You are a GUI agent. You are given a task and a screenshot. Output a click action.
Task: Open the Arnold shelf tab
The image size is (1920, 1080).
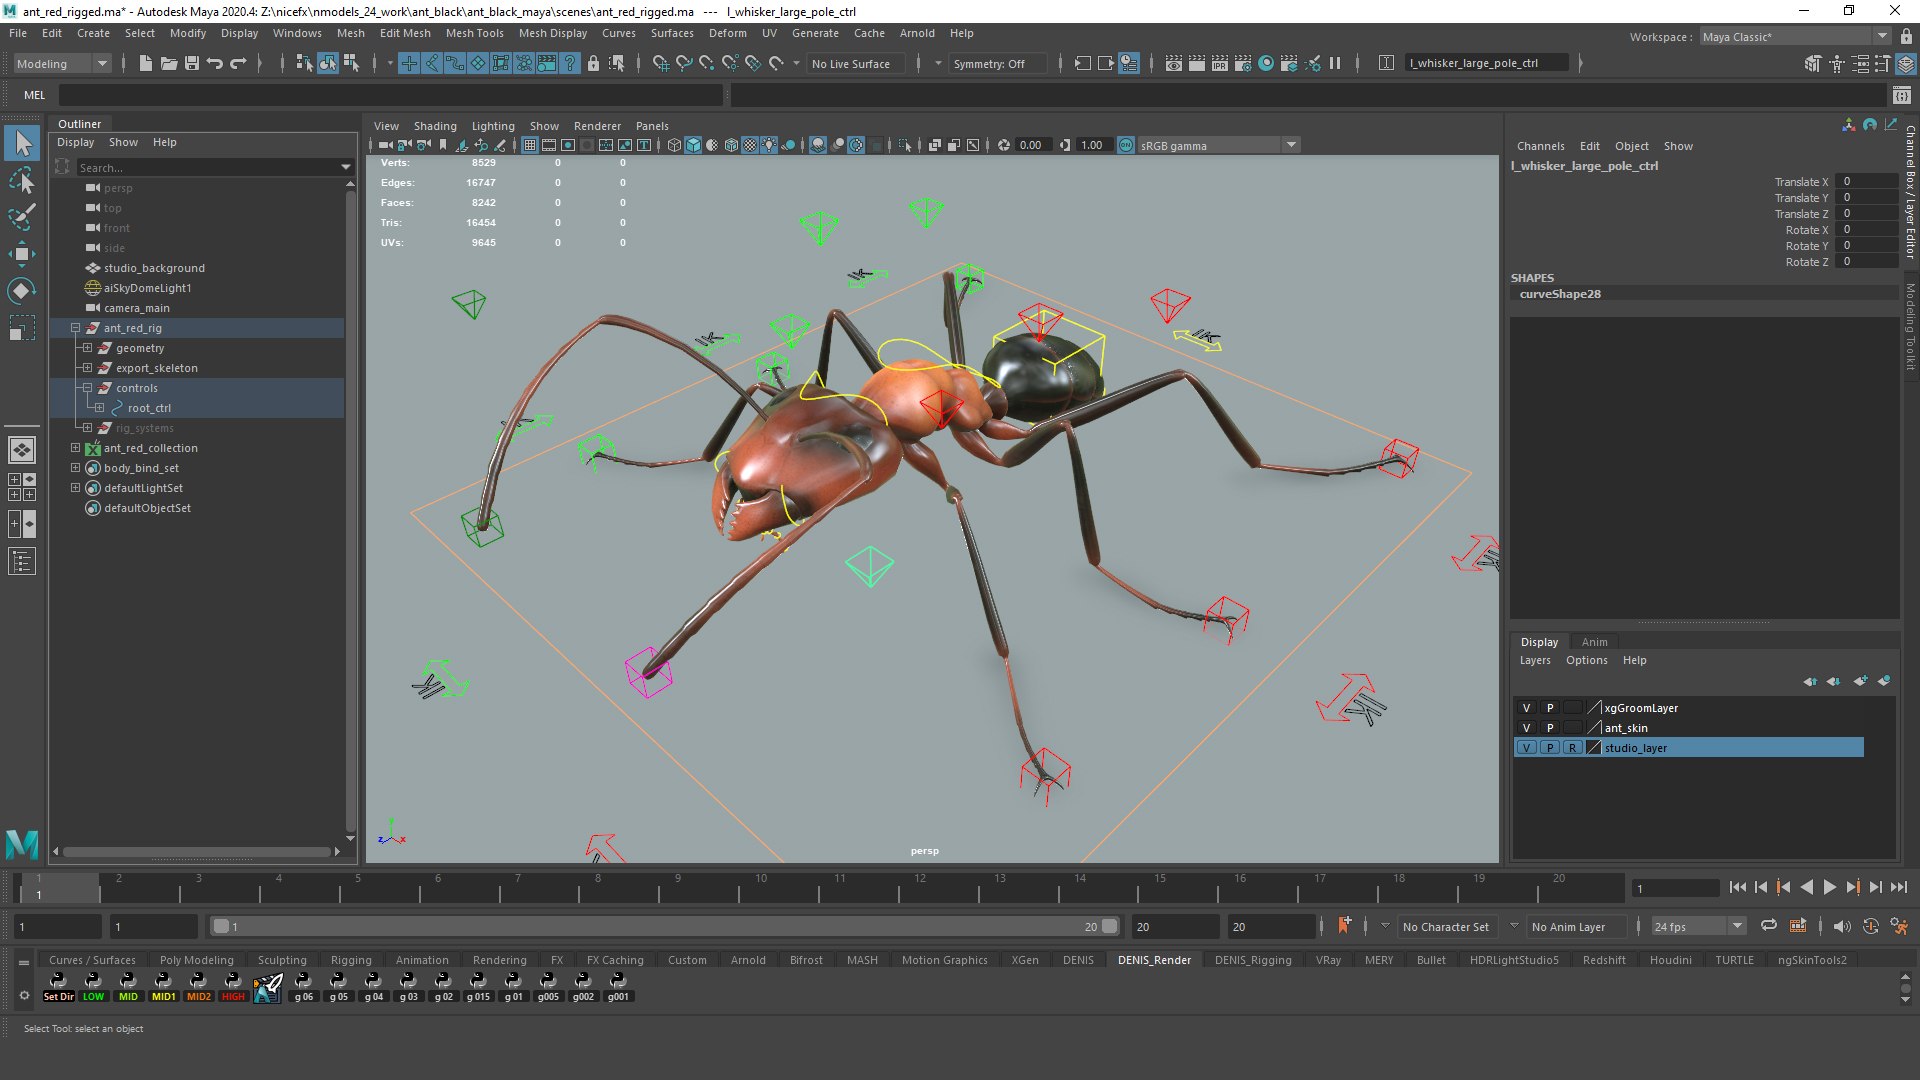tap(748, 960)
